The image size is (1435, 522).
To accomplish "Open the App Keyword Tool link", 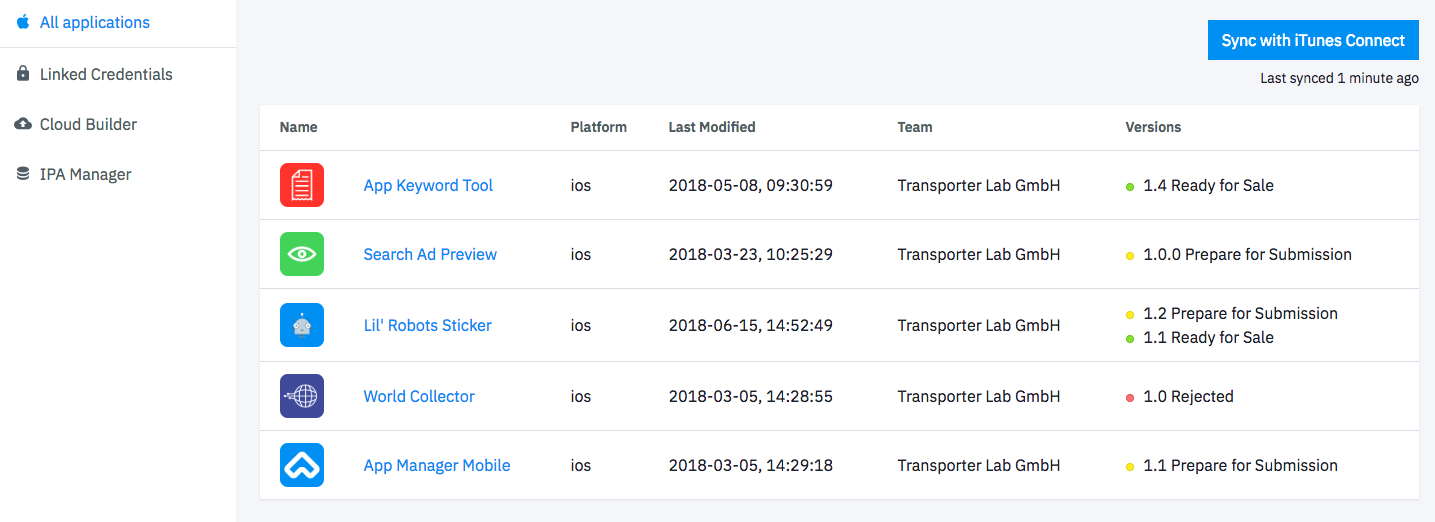I will pos(428,185).
